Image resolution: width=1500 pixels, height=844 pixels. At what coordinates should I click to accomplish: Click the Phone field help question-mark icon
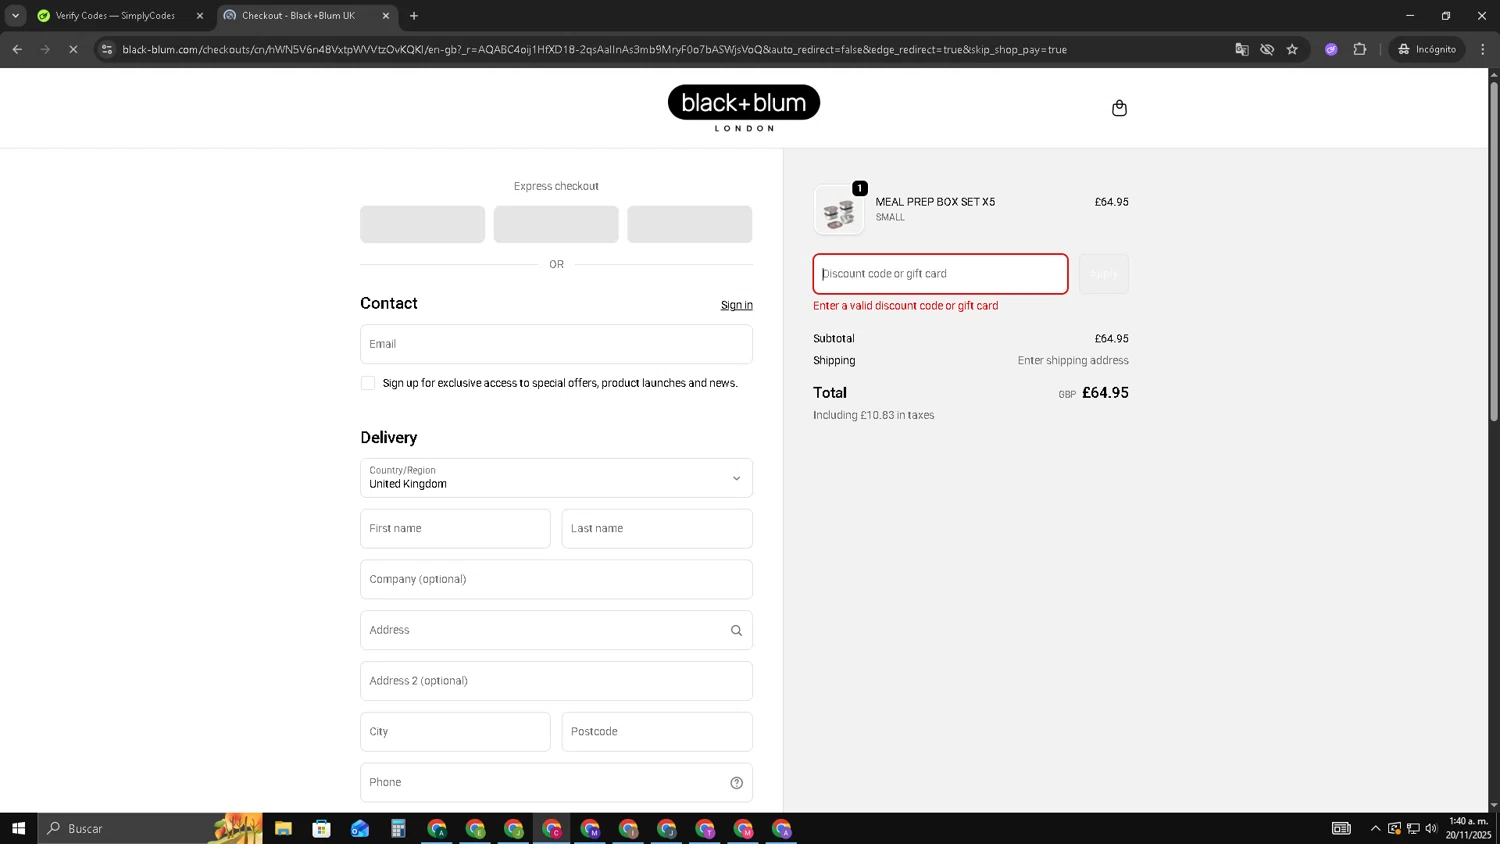click(x=736, y=783)
